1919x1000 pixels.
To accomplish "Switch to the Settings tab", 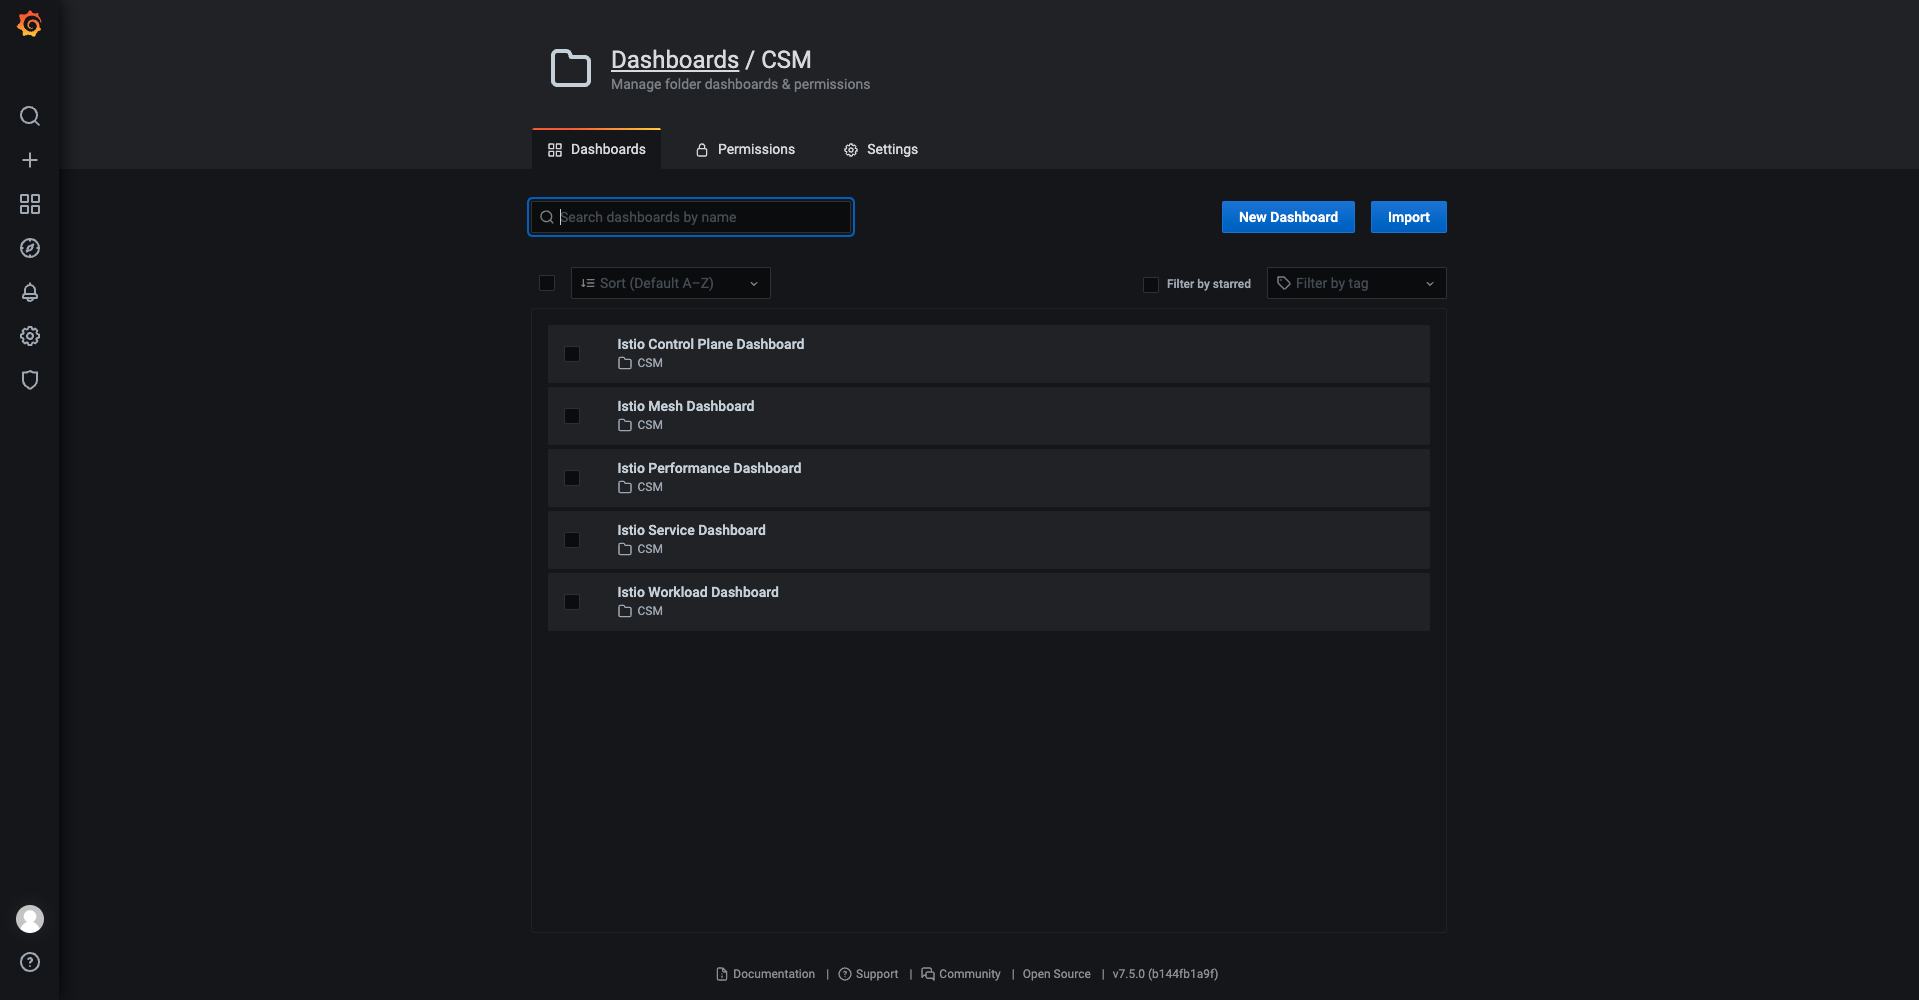I will tap(881, 149).
